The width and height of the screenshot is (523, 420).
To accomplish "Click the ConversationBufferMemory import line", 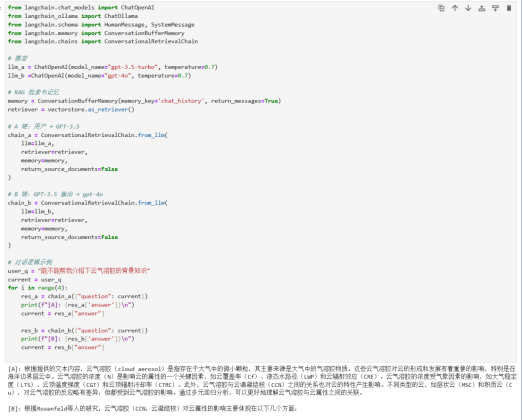I will click(96, 33).
